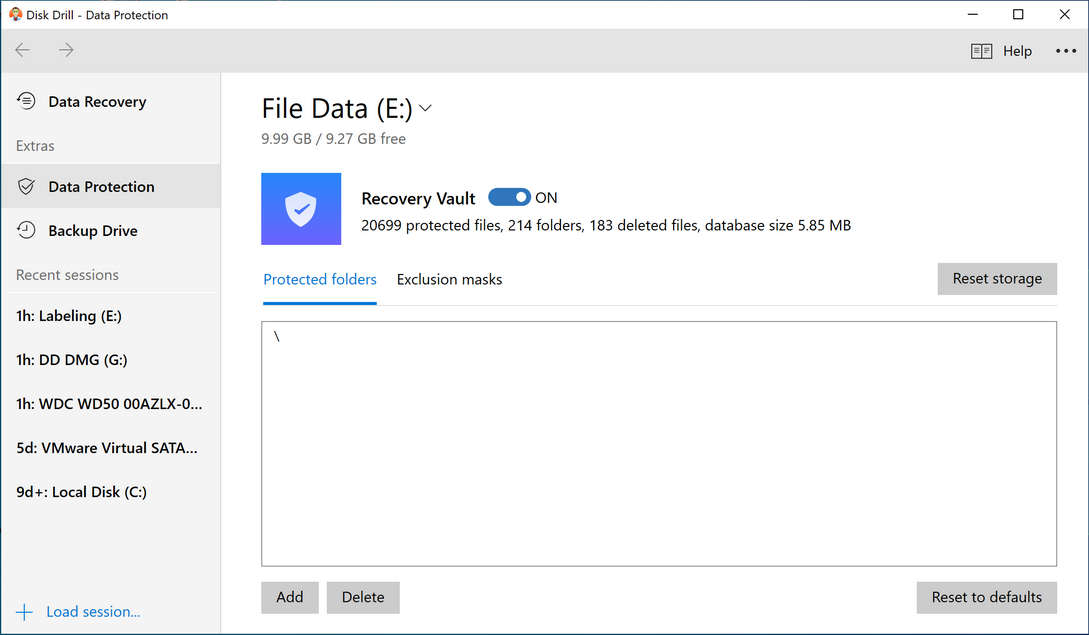Turn off the Recovery Vault toggle

(509, 198)
